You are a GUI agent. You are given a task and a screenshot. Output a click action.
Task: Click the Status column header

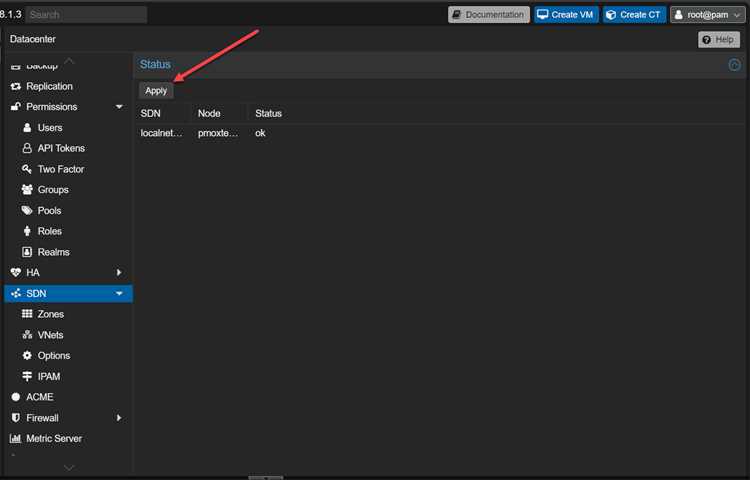pyautogui.click(x=268, y=114)
